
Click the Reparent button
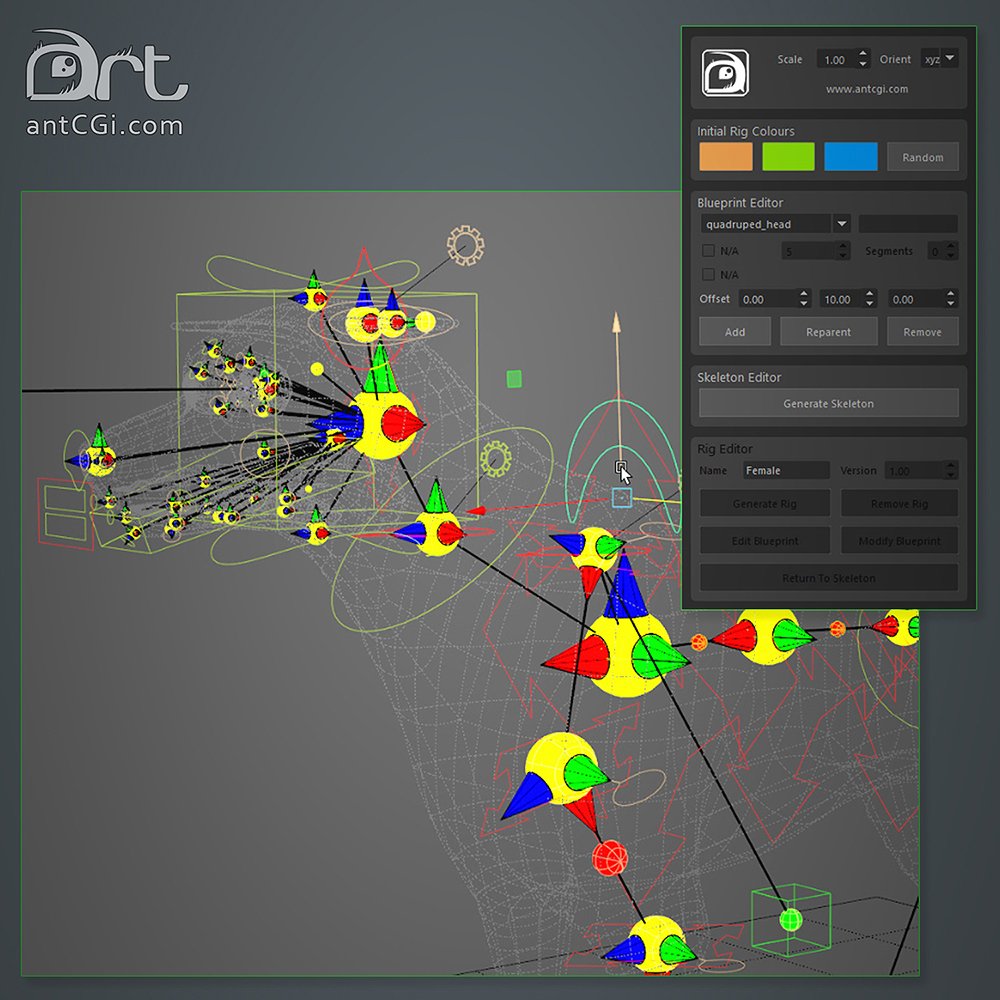pyautogui.click(x=828, y=332)
